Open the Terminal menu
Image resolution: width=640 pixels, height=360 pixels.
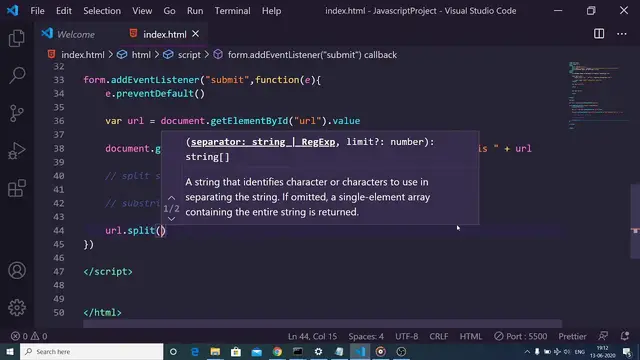[233, 11]
